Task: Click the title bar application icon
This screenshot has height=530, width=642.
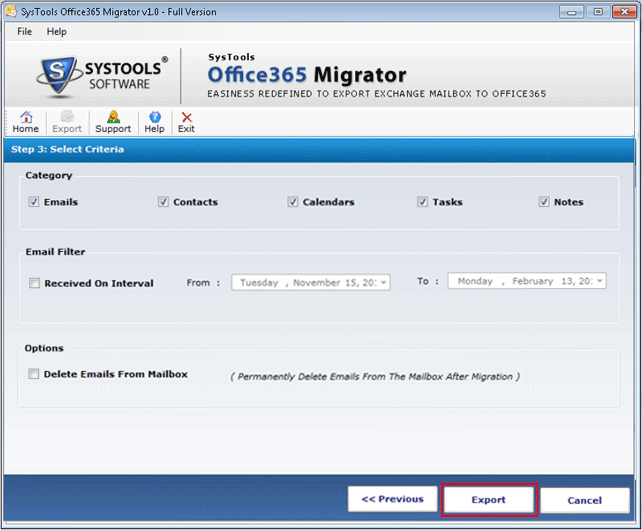Action: click(12, 11)
